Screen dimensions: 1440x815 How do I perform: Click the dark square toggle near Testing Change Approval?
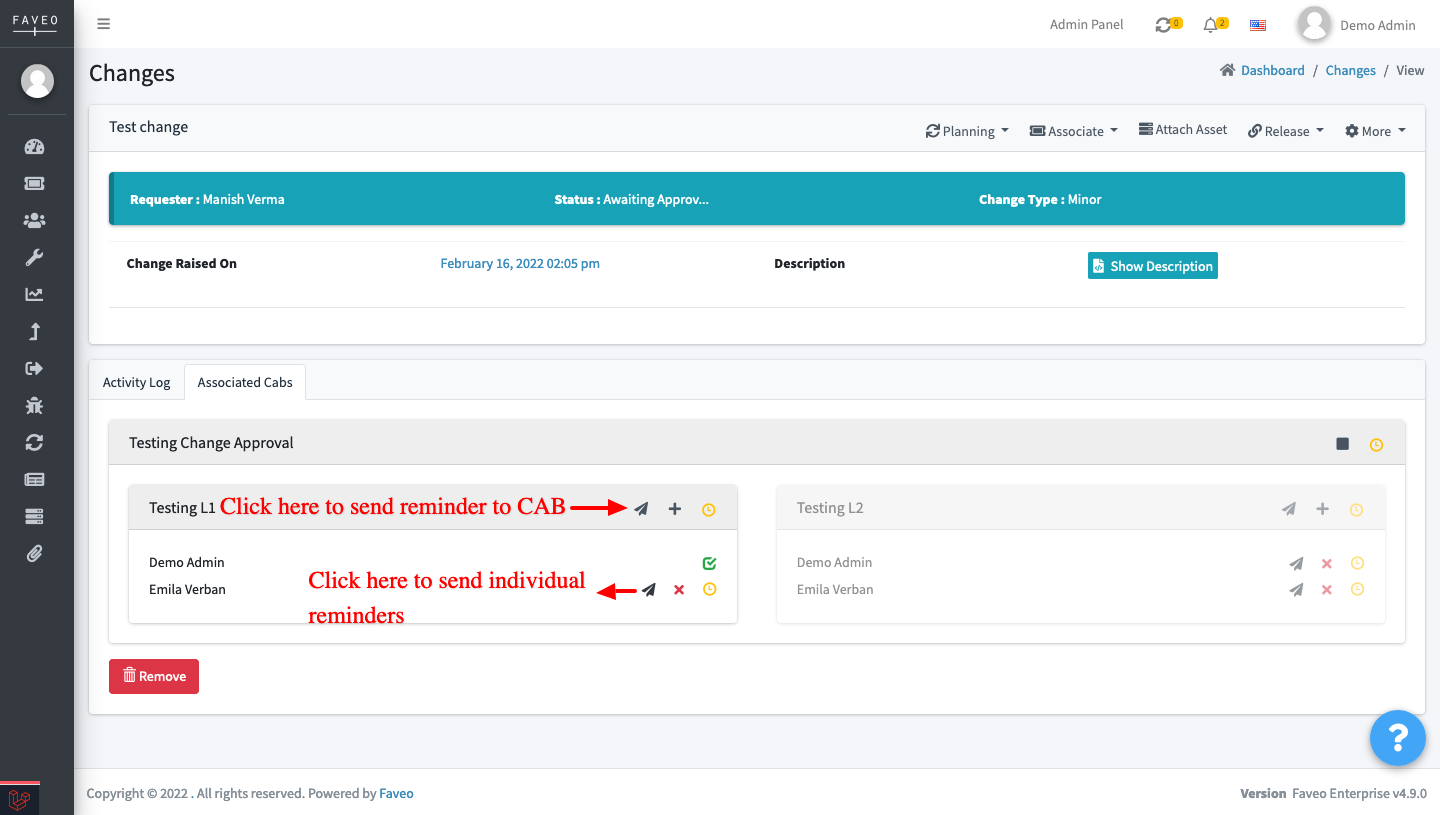(x=1342, y=443)
